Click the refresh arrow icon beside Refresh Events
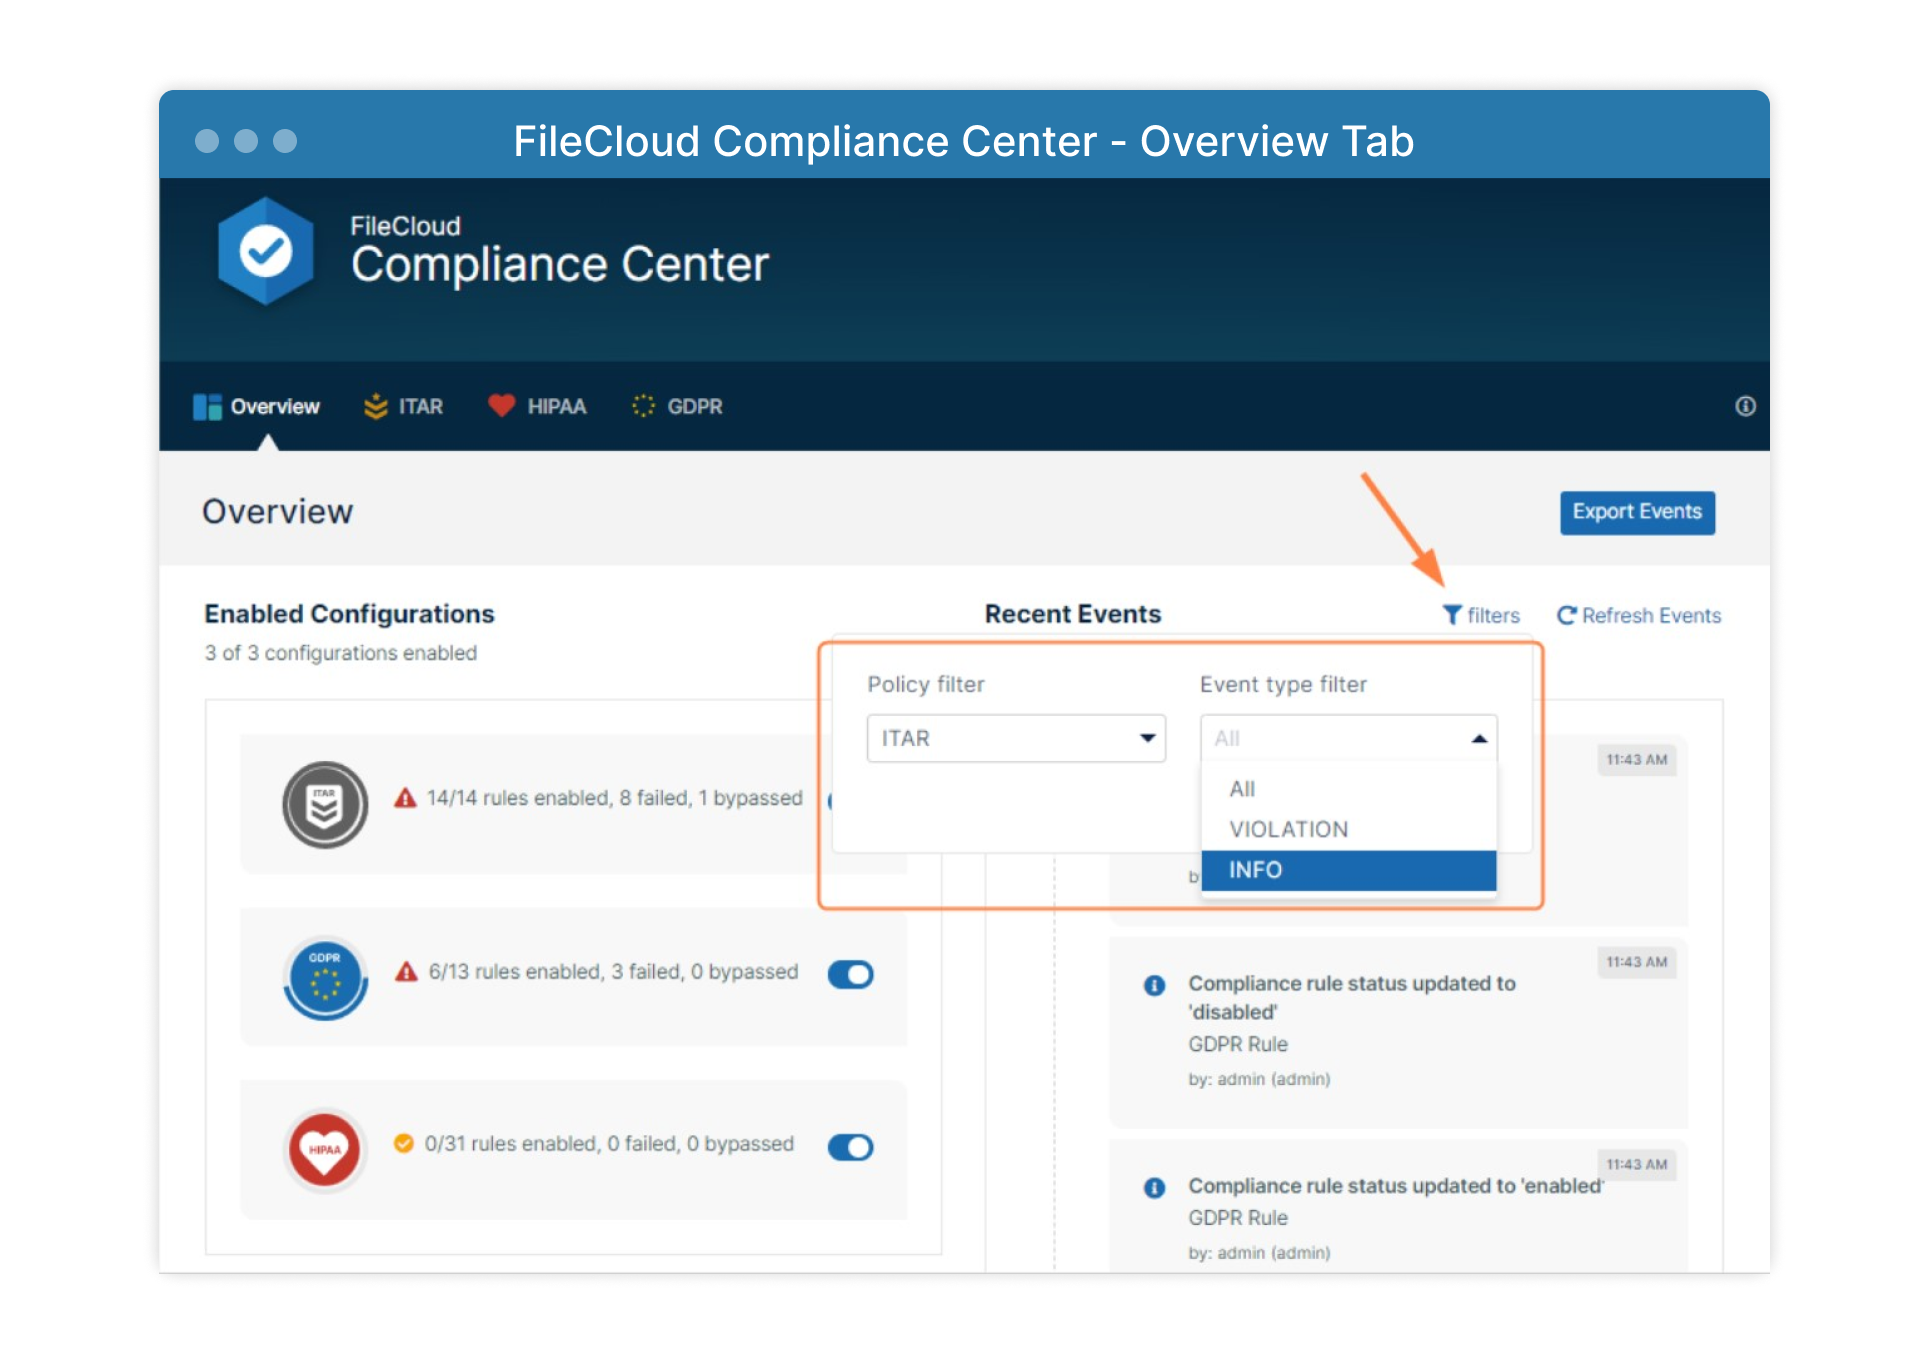This screenshot has height=1368, width=1932. click(x=1567, y=616)
